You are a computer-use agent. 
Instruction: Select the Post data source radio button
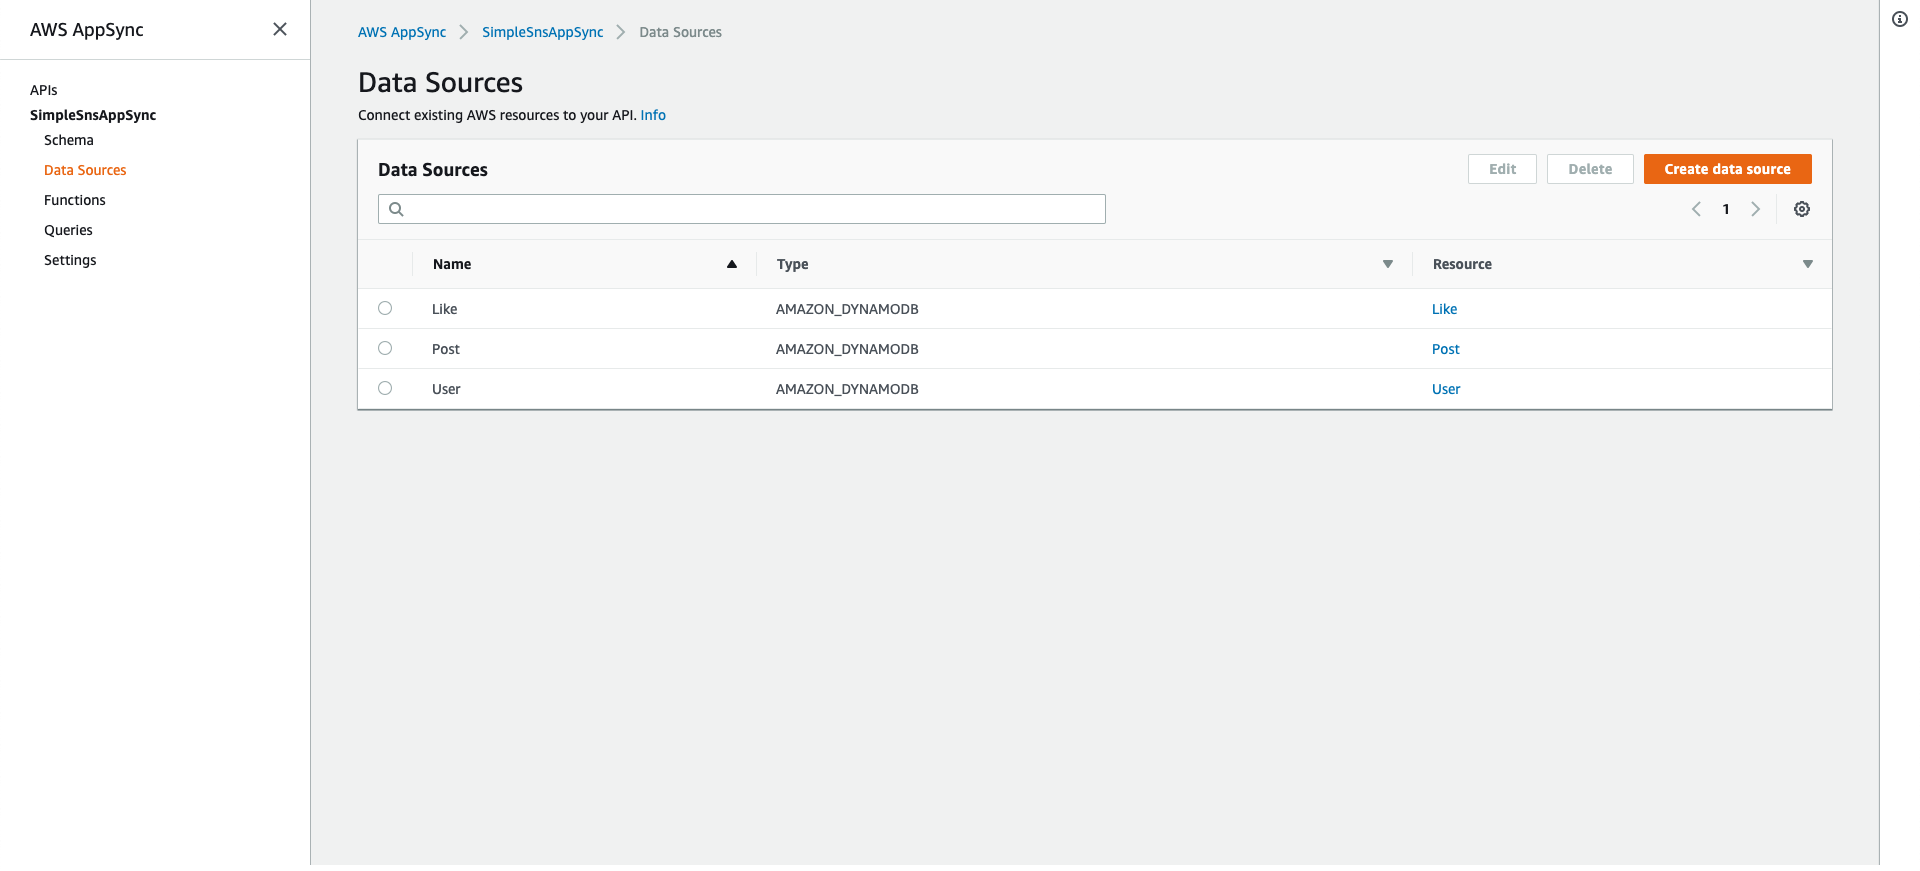pos(385,348)
